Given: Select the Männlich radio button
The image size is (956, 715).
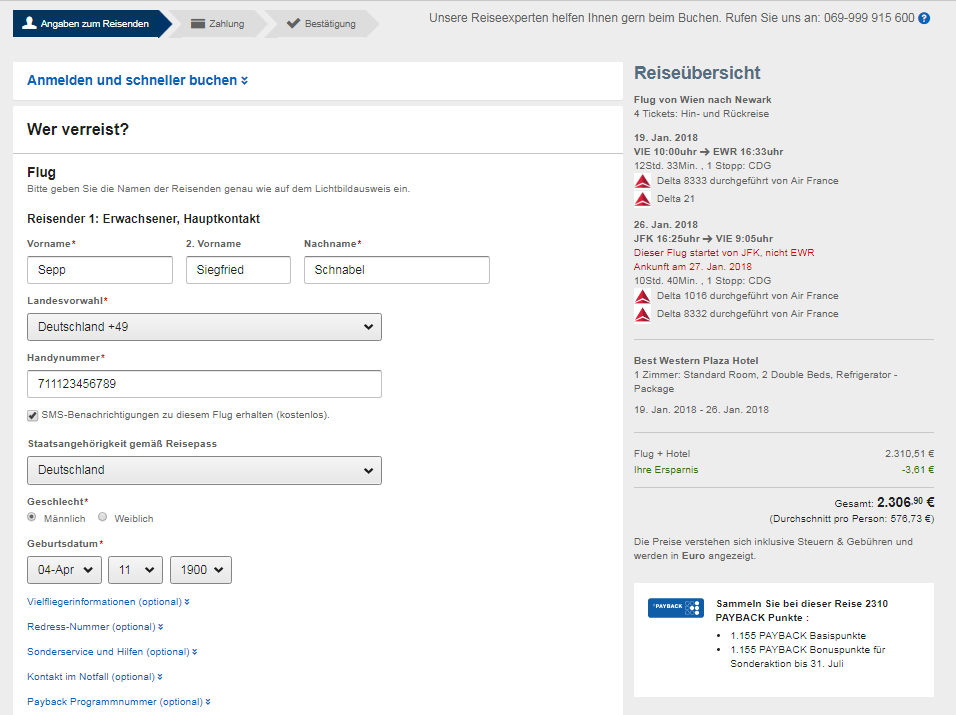Looking at the screenshot, I should pos(32,517).
